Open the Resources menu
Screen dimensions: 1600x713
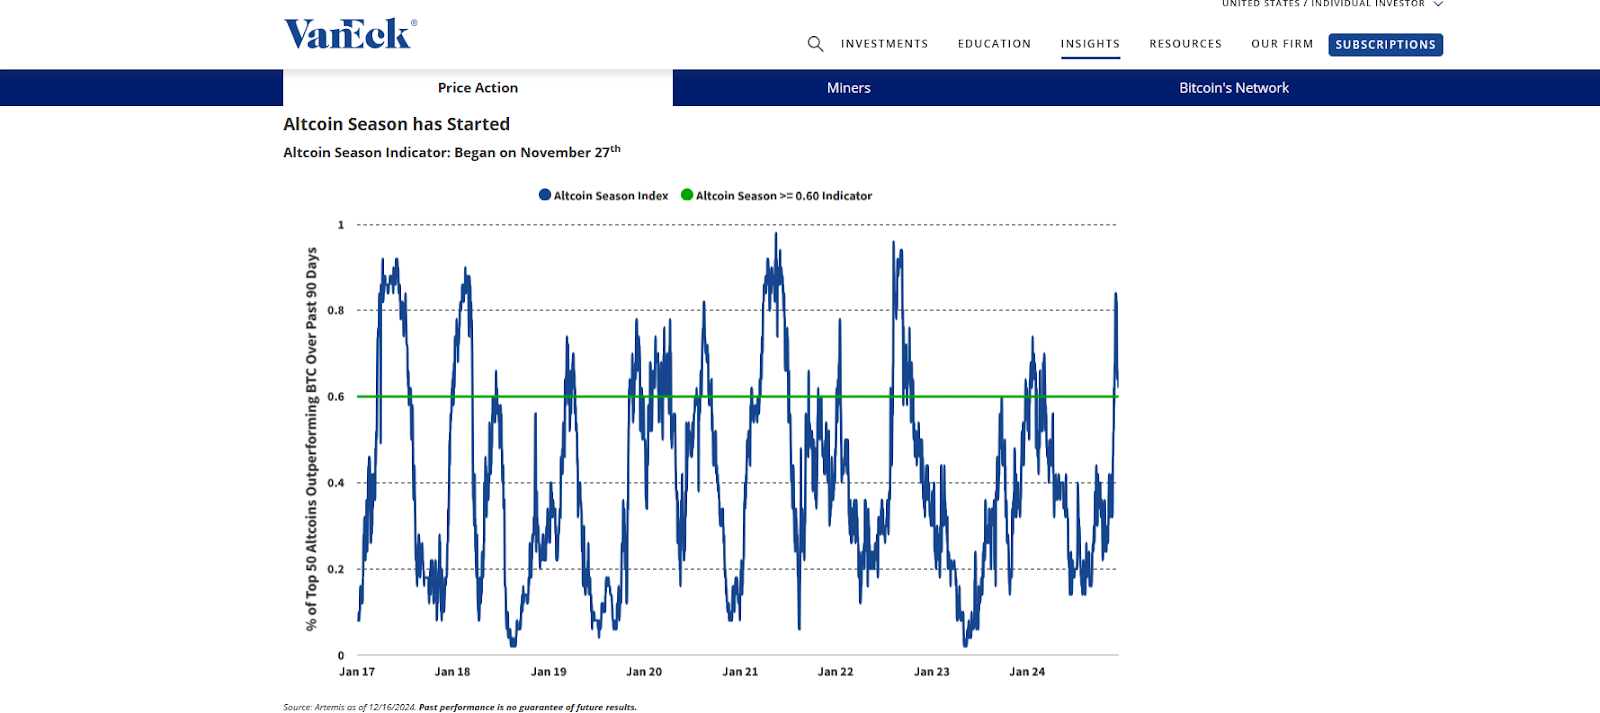coord(1185,44)
